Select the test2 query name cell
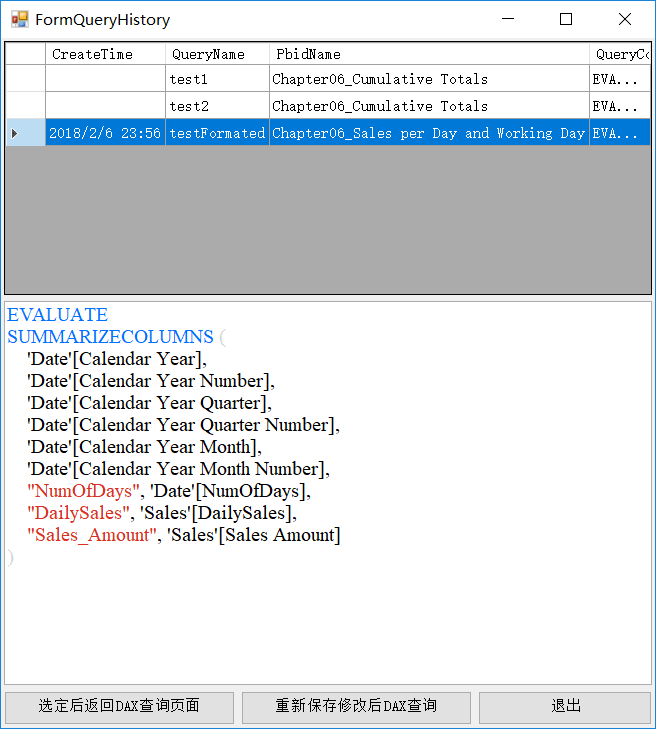Image resolution: width=656 pixels, height=729 pixels. coord(218,106)
